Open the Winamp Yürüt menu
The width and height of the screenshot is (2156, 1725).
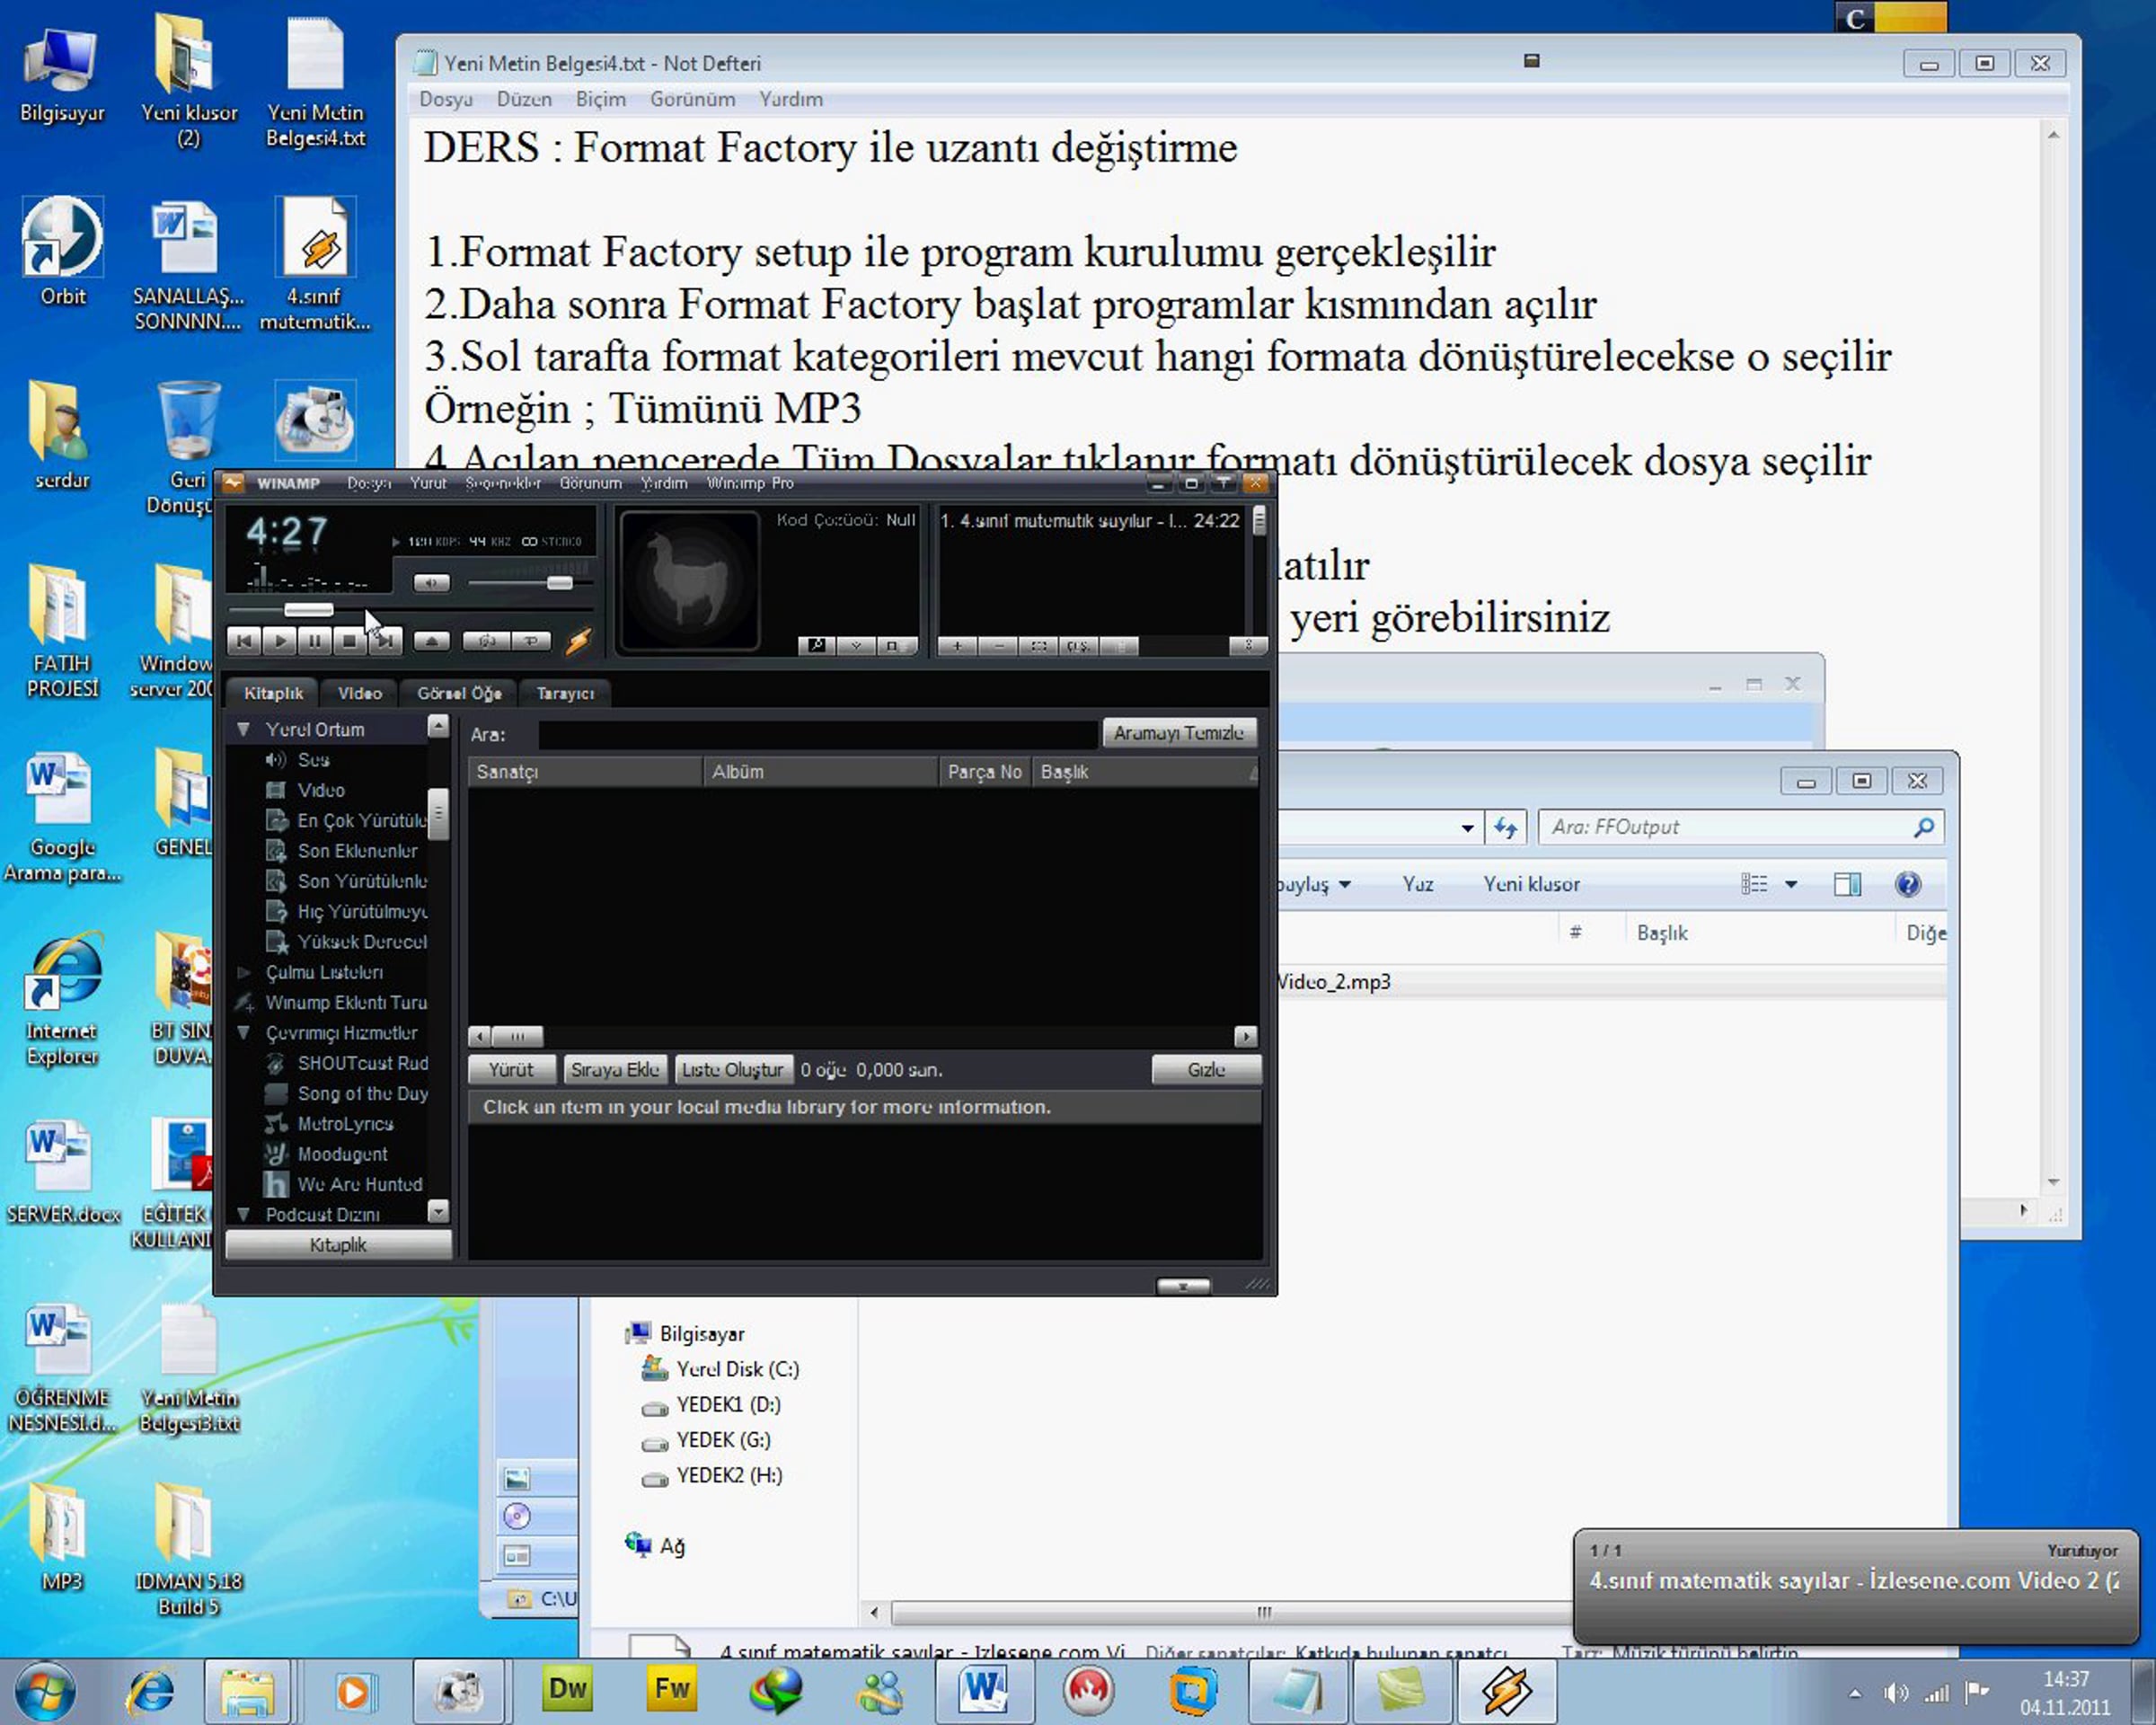[428, 483]
